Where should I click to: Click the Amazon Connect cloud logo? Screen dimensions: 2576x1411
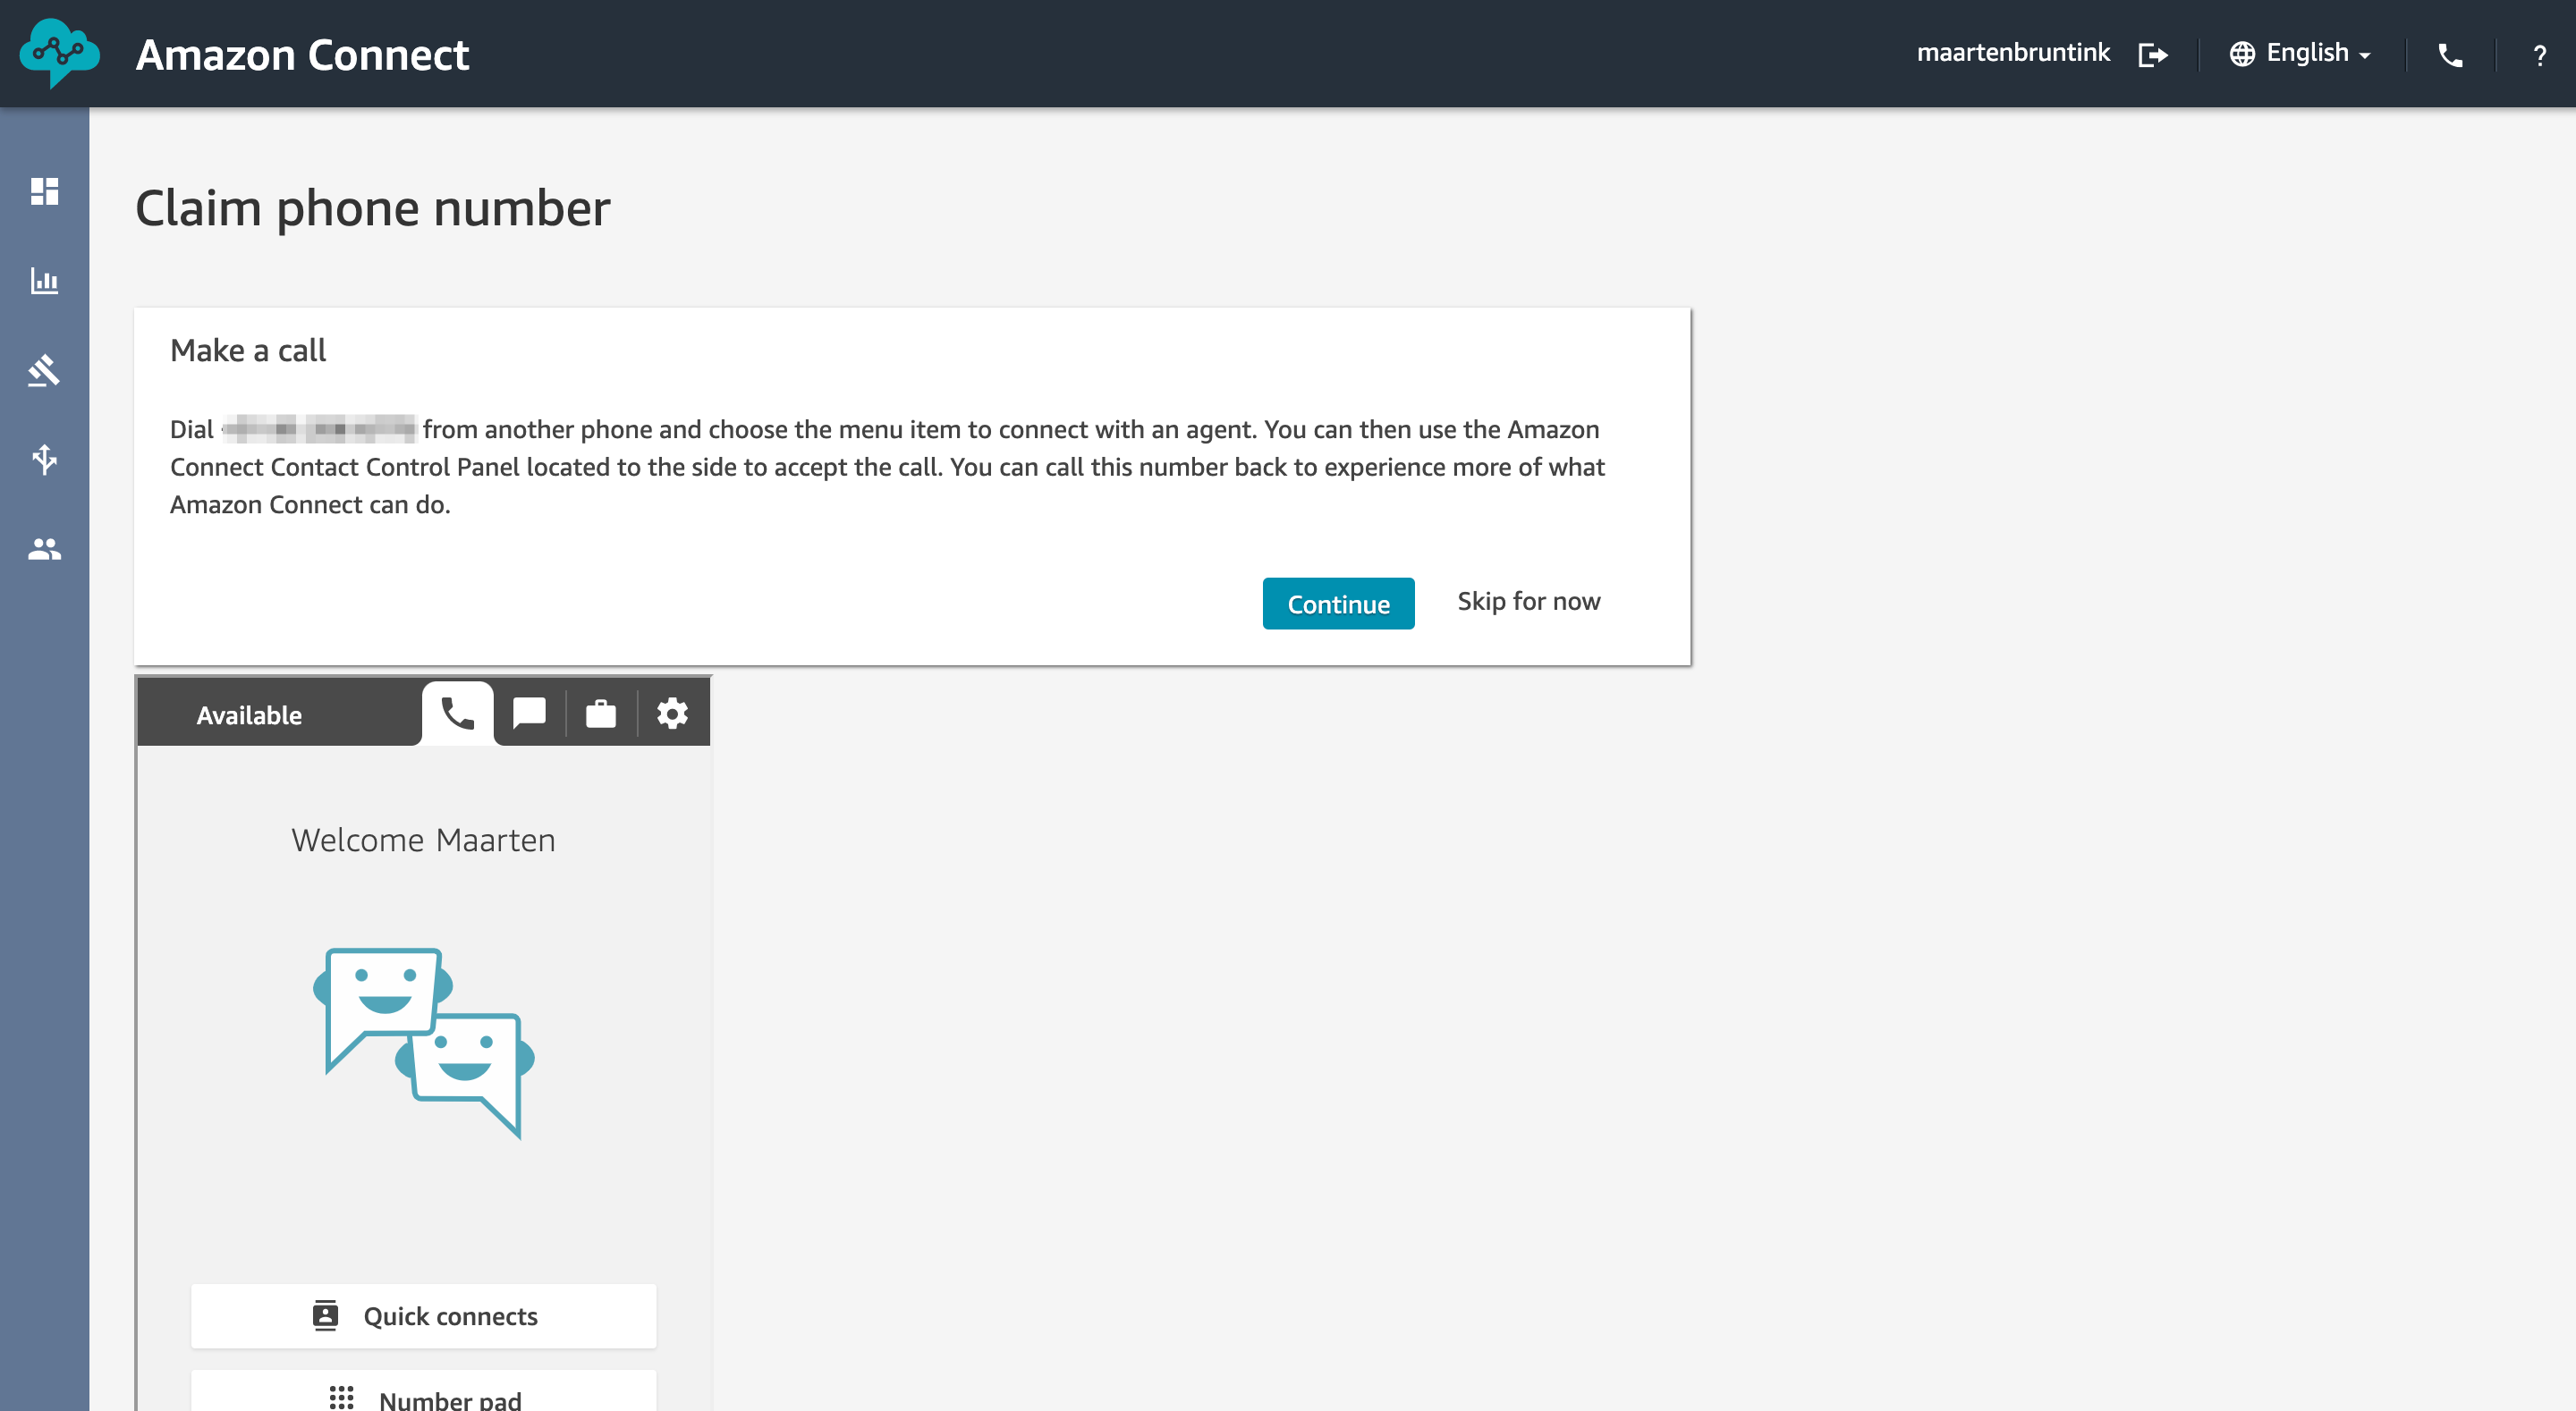point(59,54)
